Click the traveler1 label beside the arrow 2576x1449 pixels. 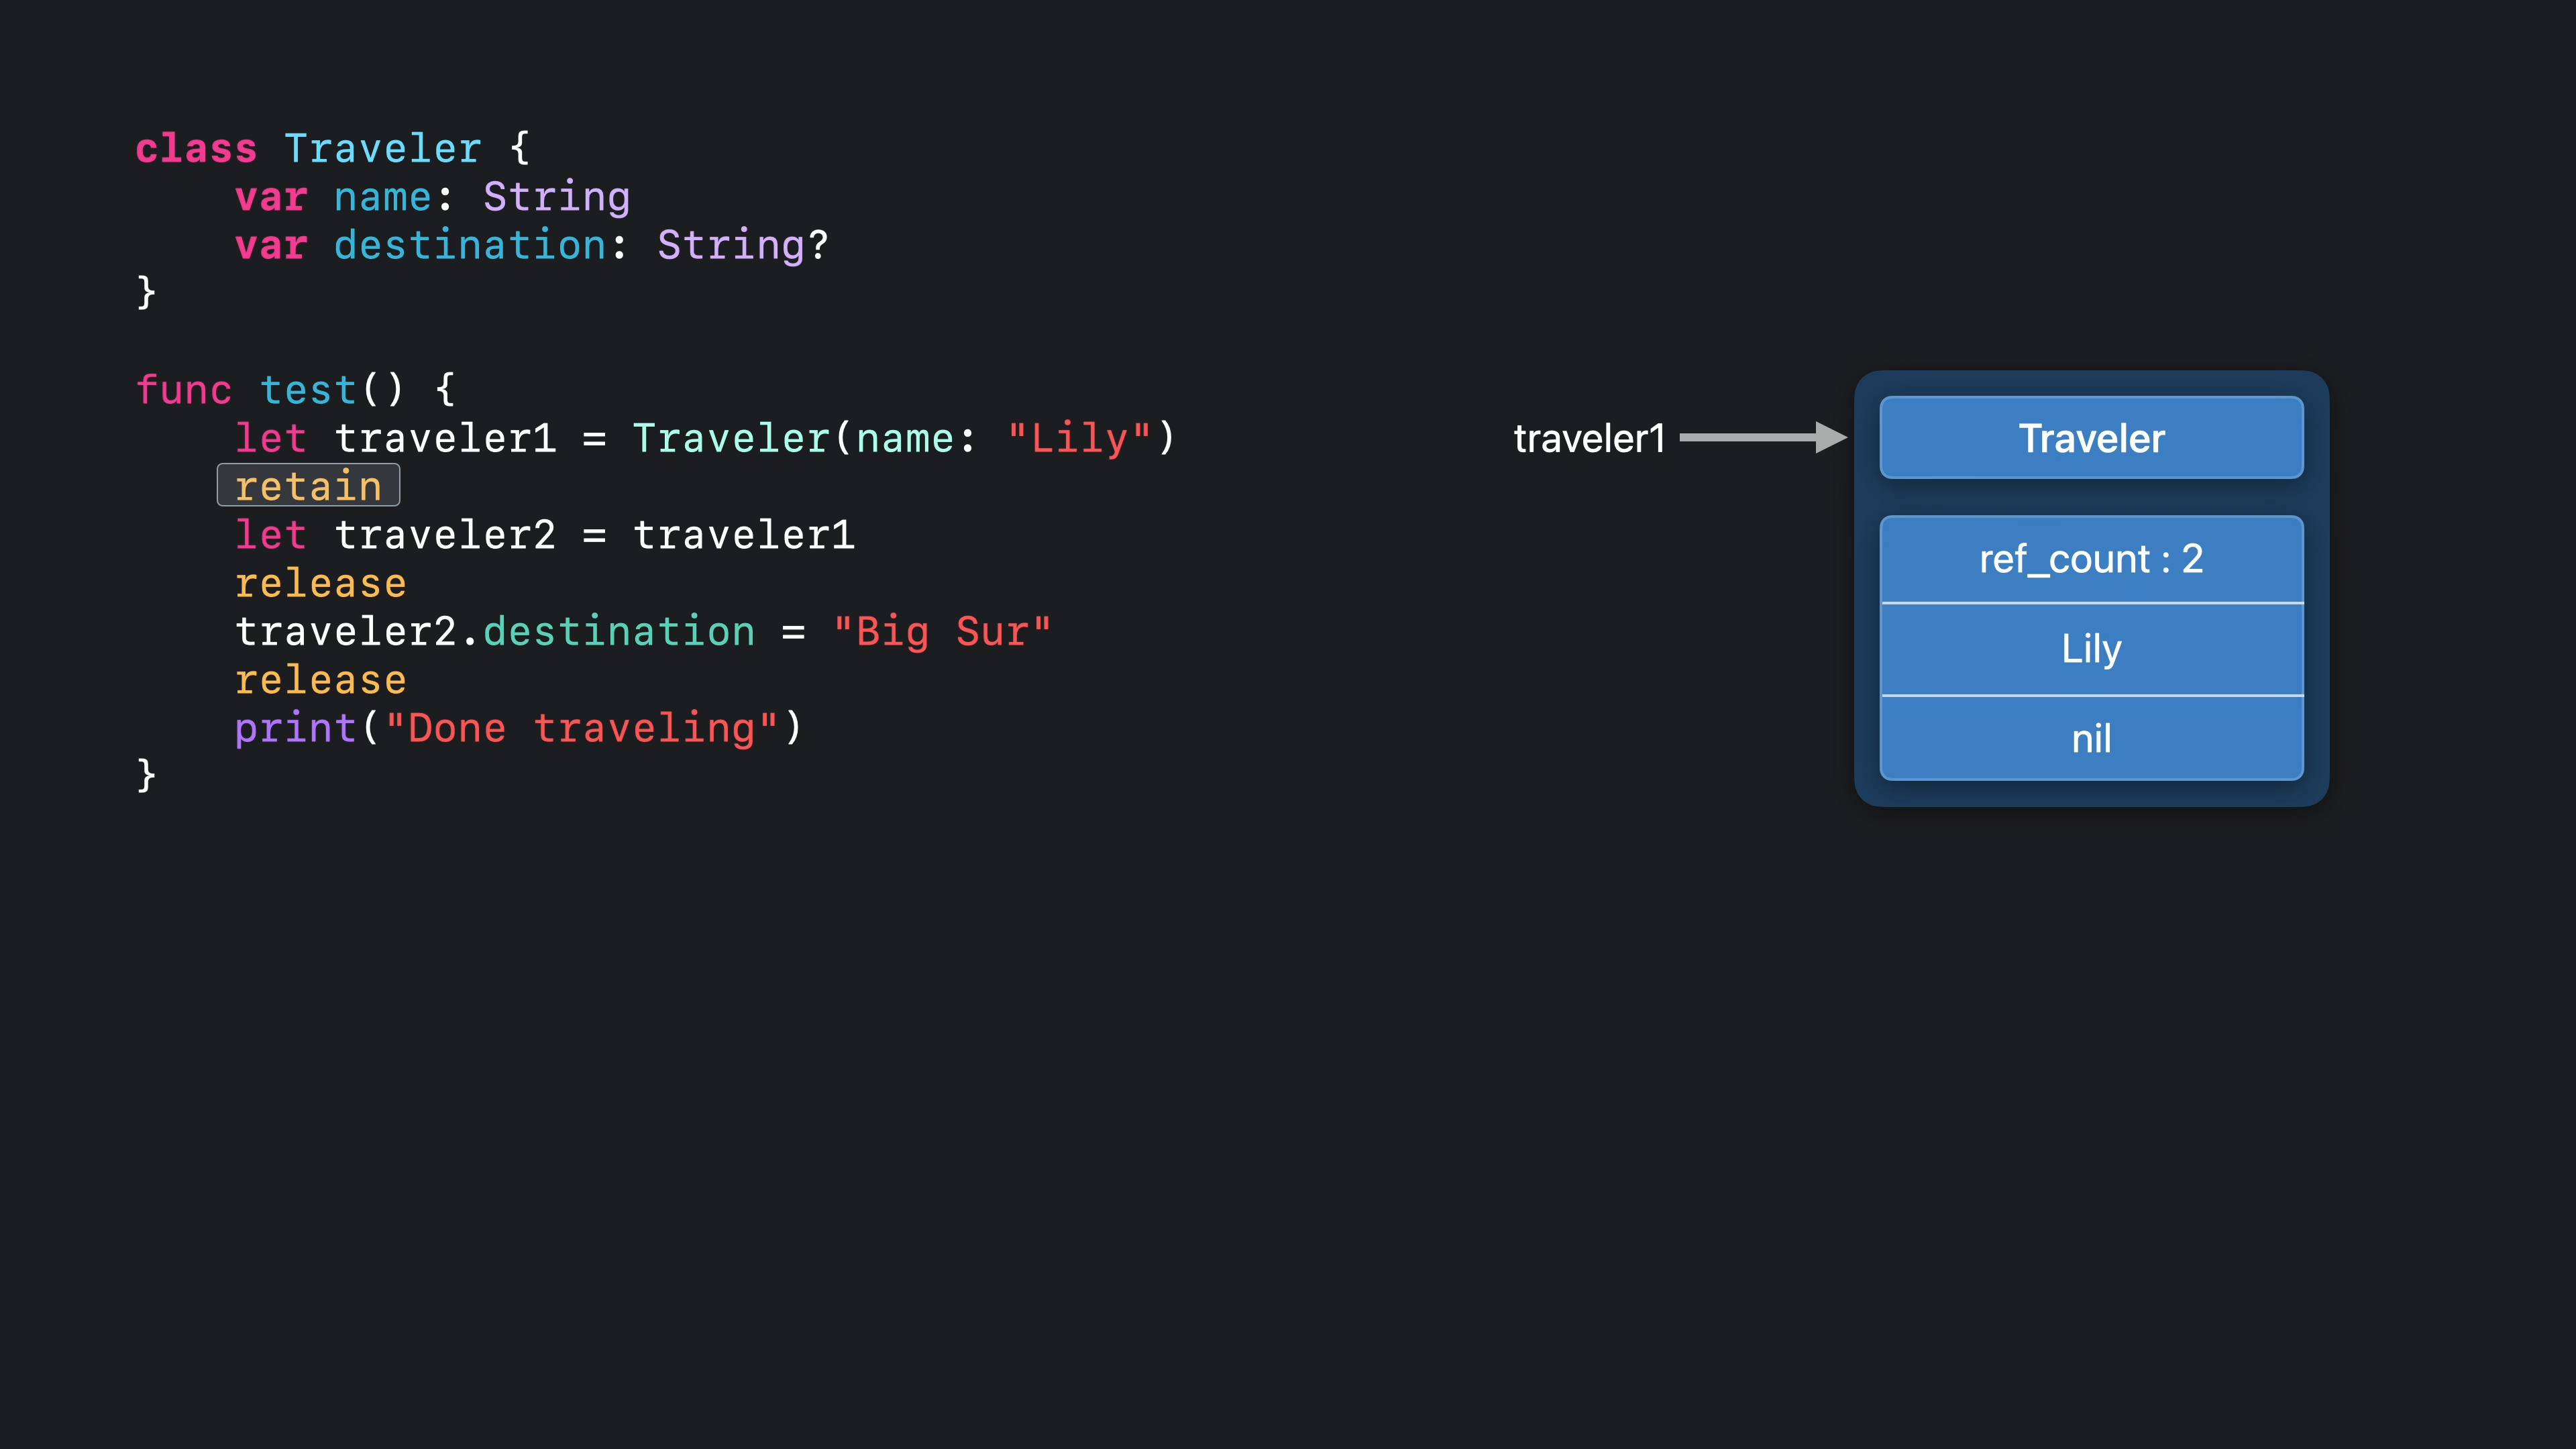click(x=1589, y=438)
